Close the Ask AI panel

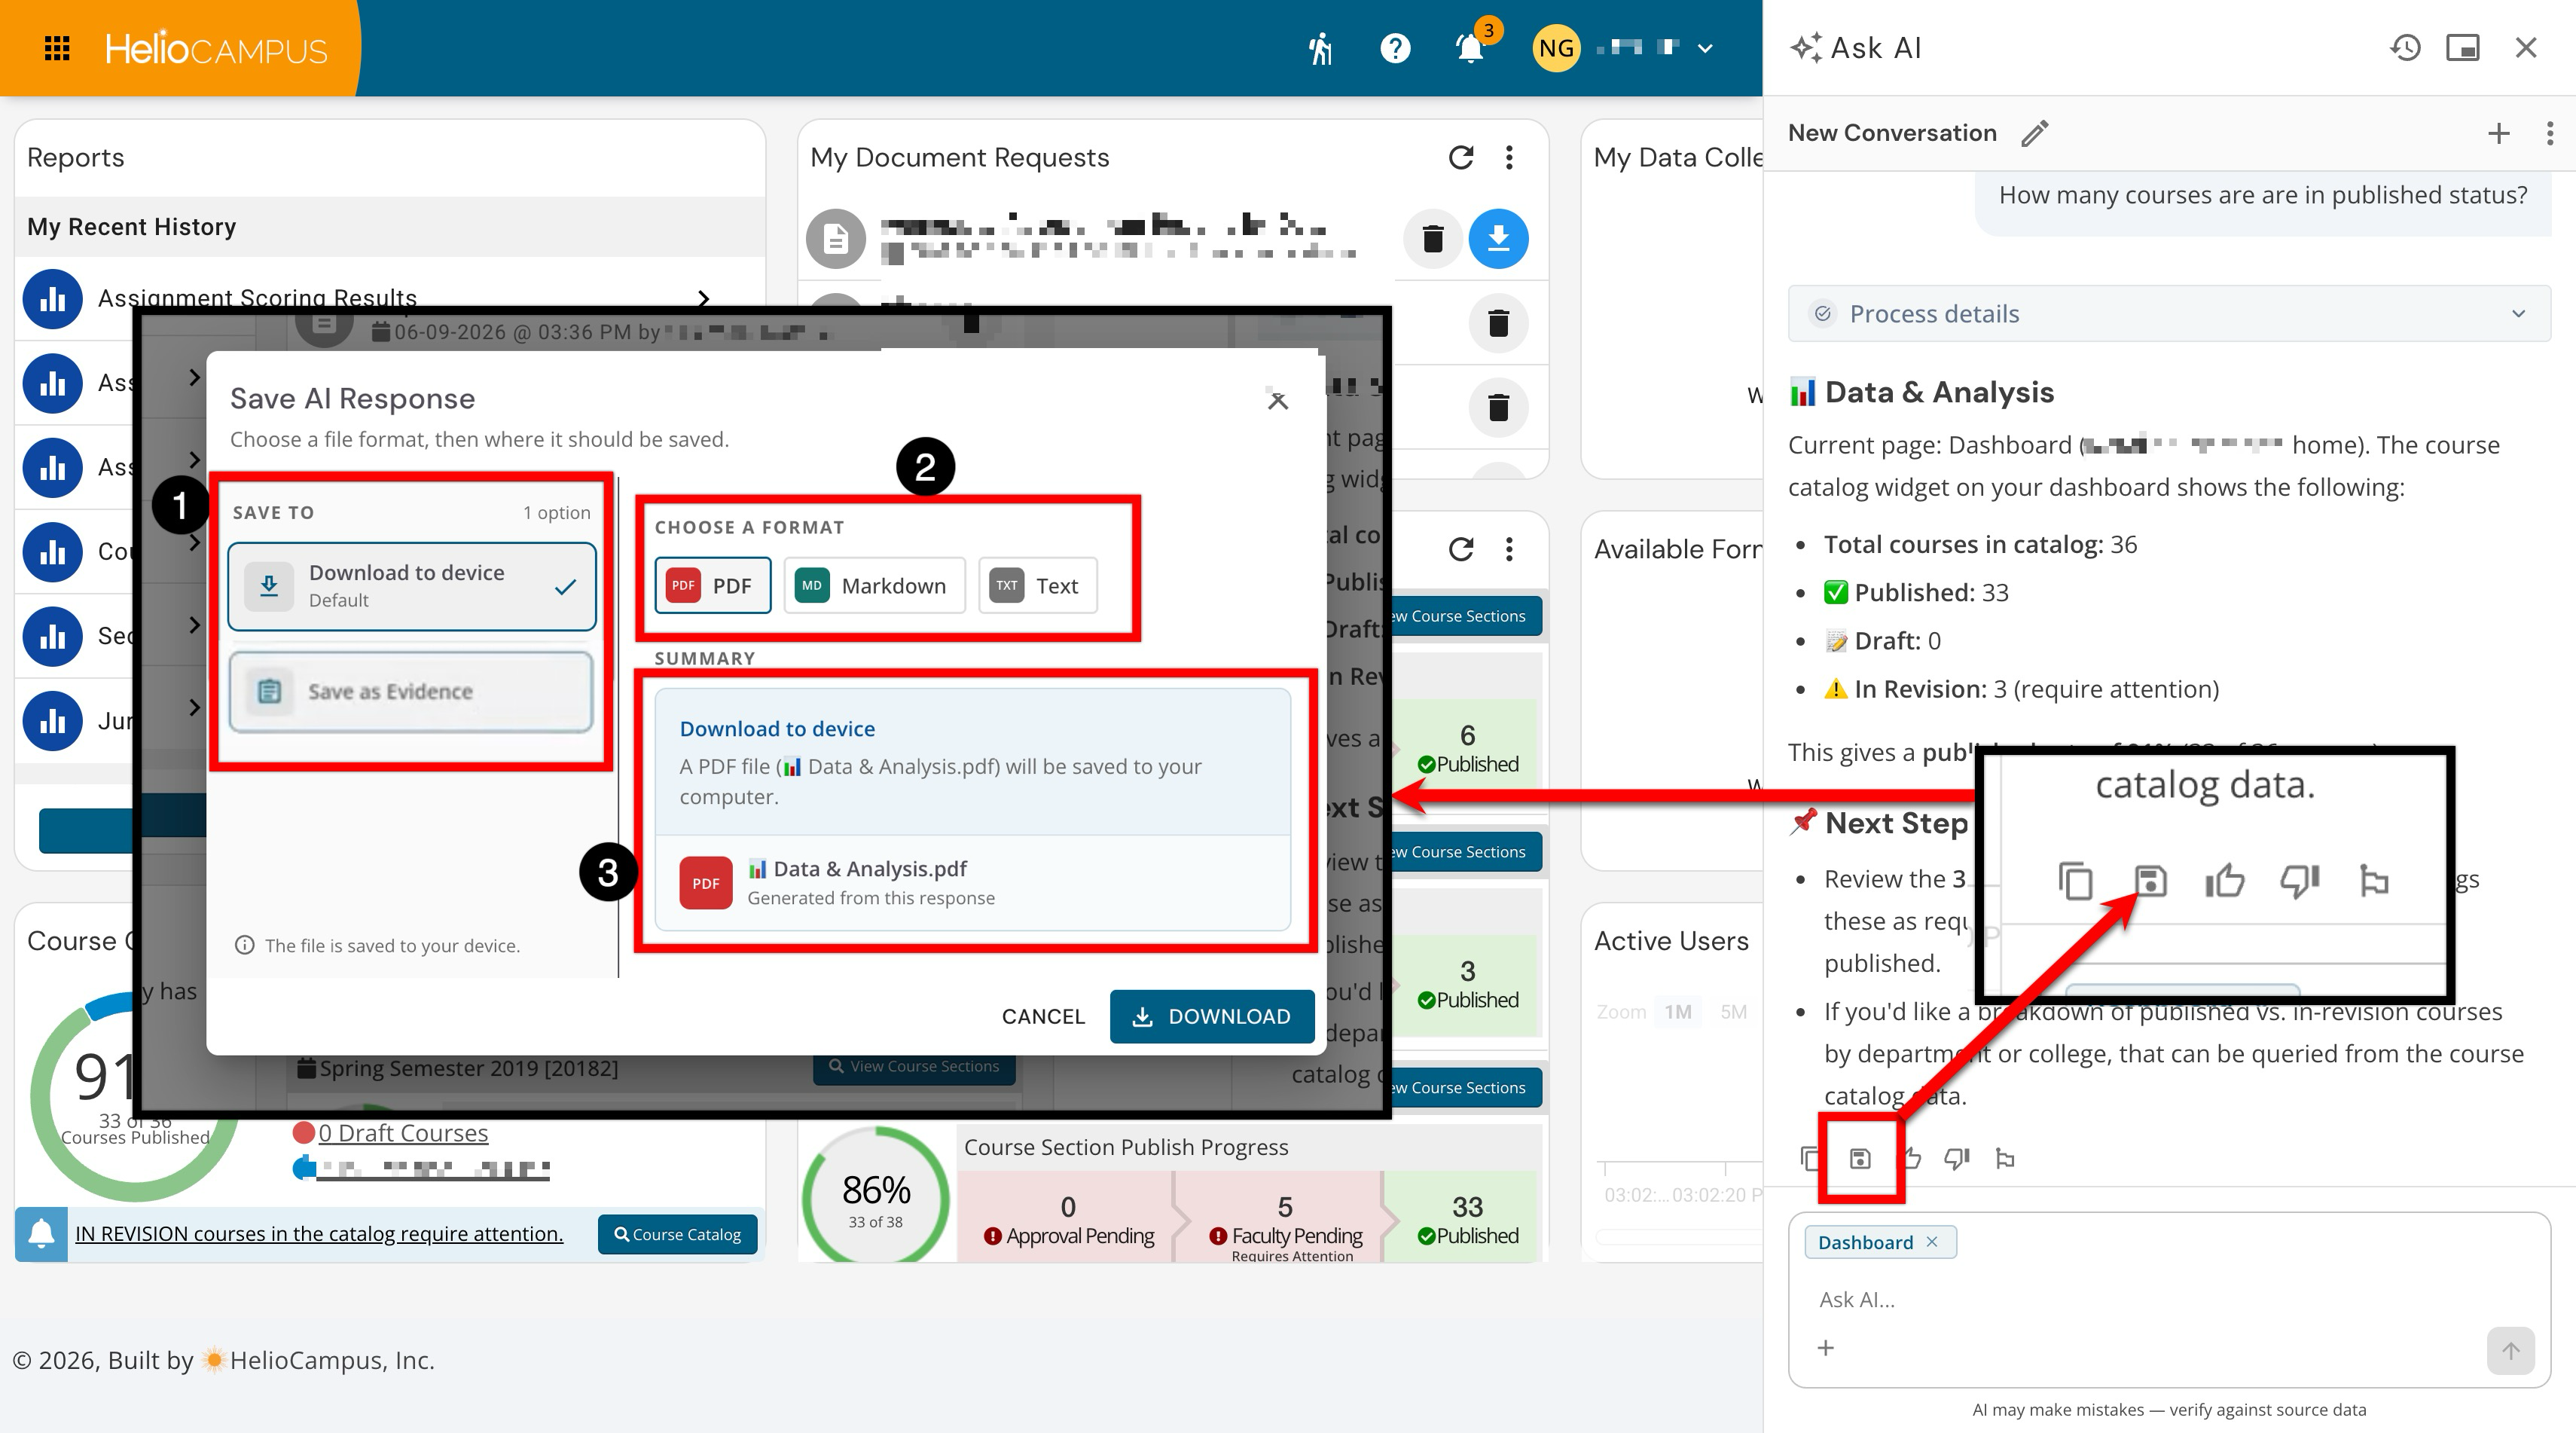[x=2526, y=48]
